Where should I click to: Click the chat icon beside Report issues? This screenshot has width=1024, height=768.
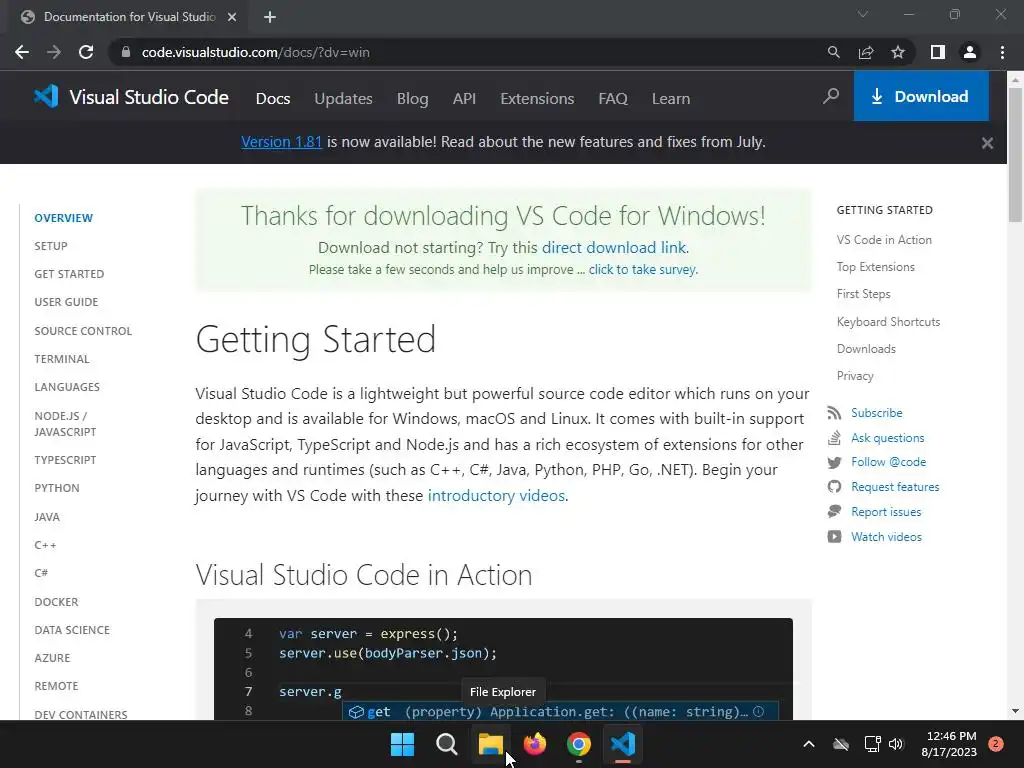point(834,511)
